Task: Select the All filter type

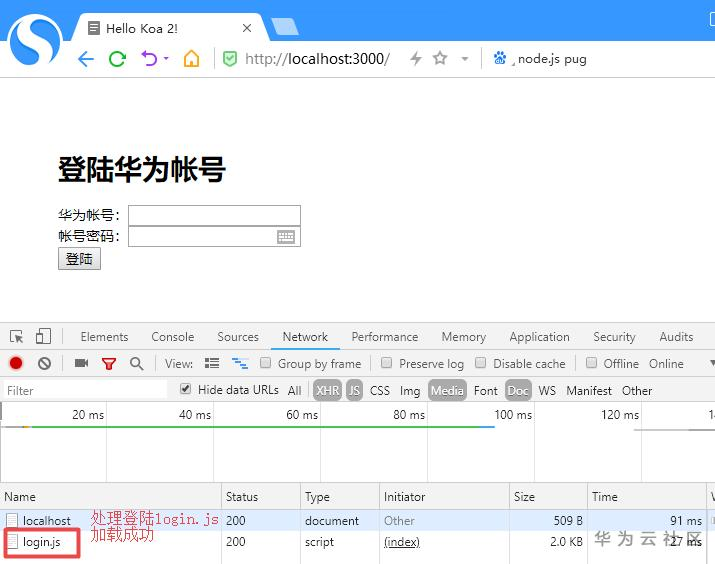Action: [295, 390]
